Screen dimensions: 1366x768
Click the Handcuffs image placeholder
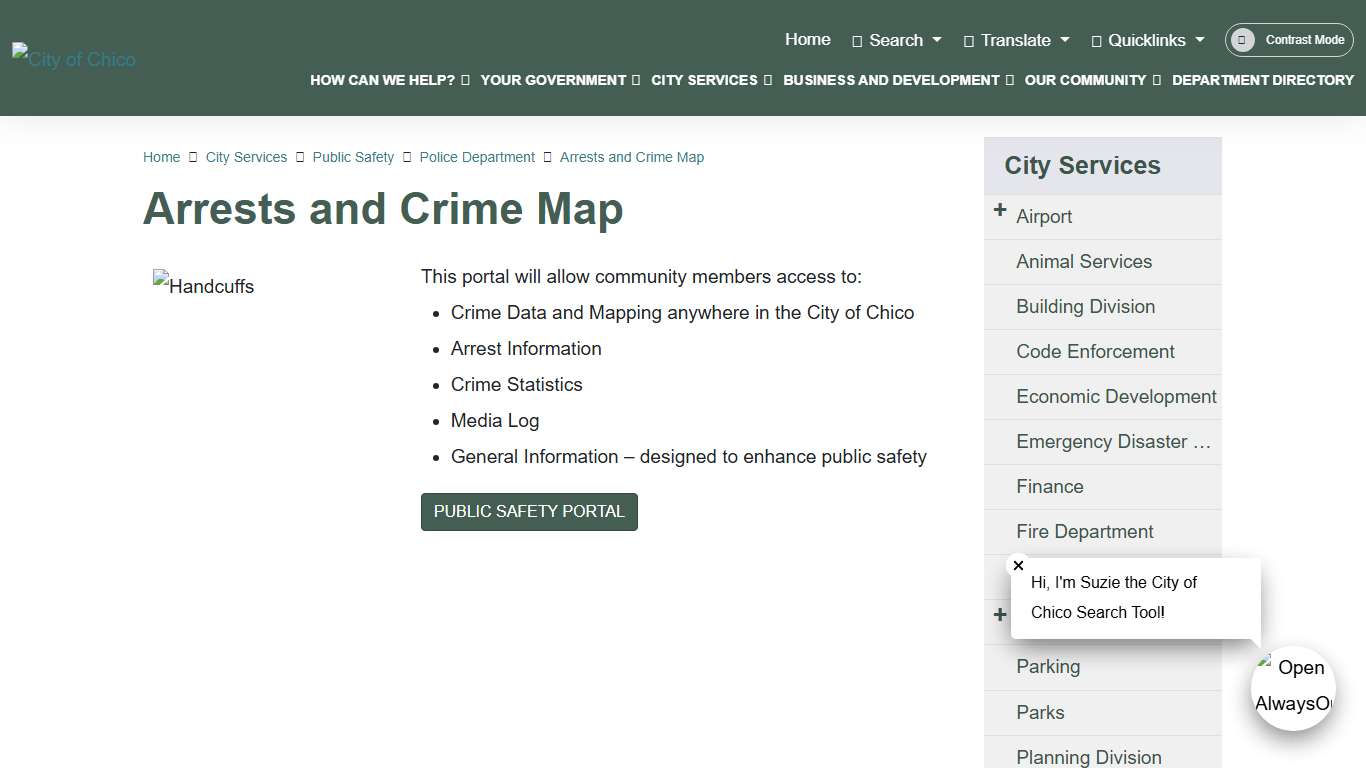tap(203, 285)
